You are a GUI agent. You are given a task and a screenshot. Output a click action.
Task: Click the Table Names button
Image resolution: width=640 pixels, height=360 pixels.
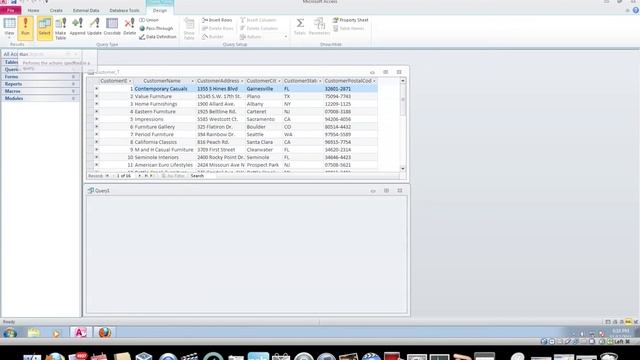(349, 28)
